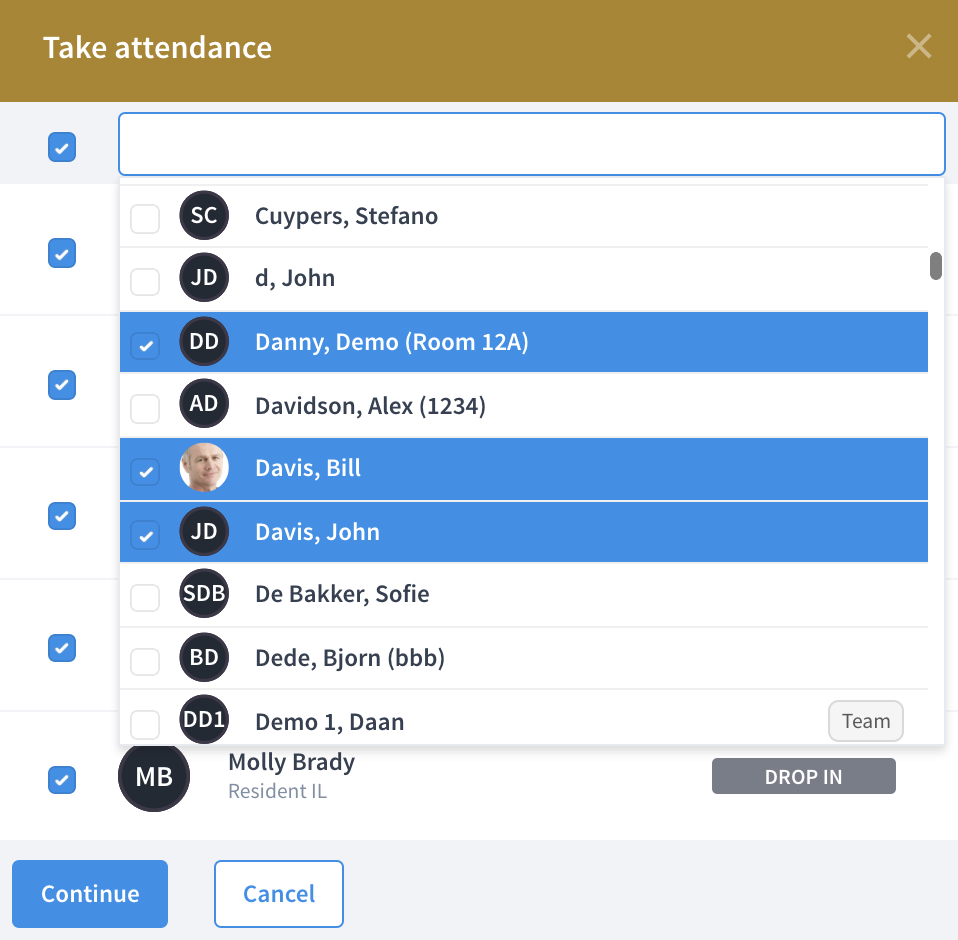958x940 pixels.
Task: Untick the checkbox beside Molly Brady
Action: (62, 780)
